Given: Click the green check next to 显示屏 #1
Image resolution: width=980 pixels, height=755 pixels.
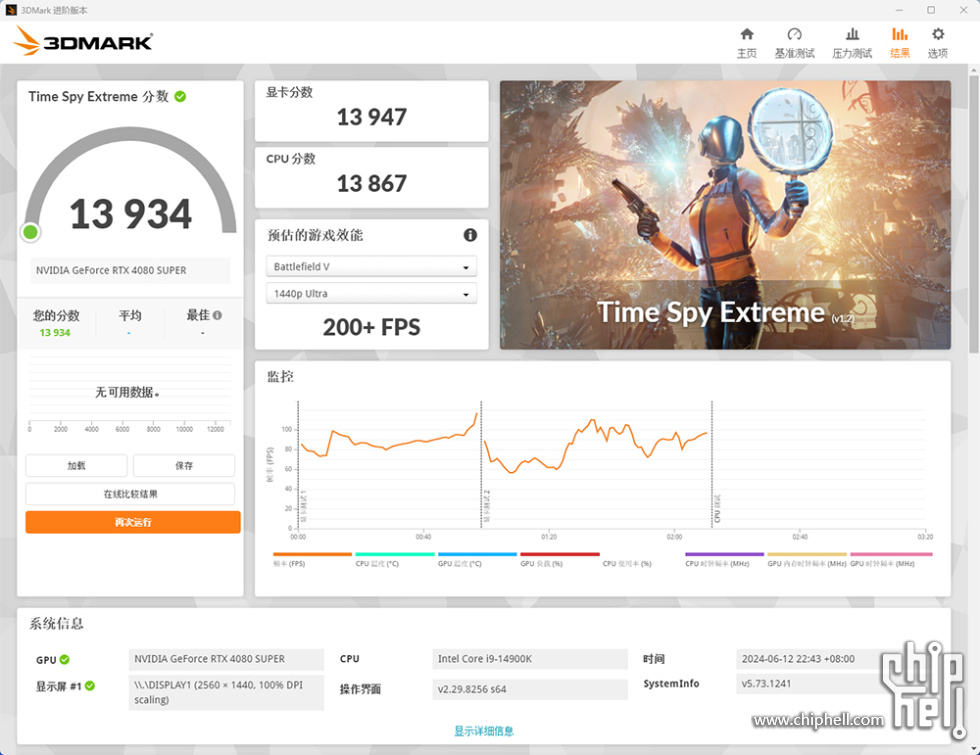Looking at the screenshot, I should [90, 686].
